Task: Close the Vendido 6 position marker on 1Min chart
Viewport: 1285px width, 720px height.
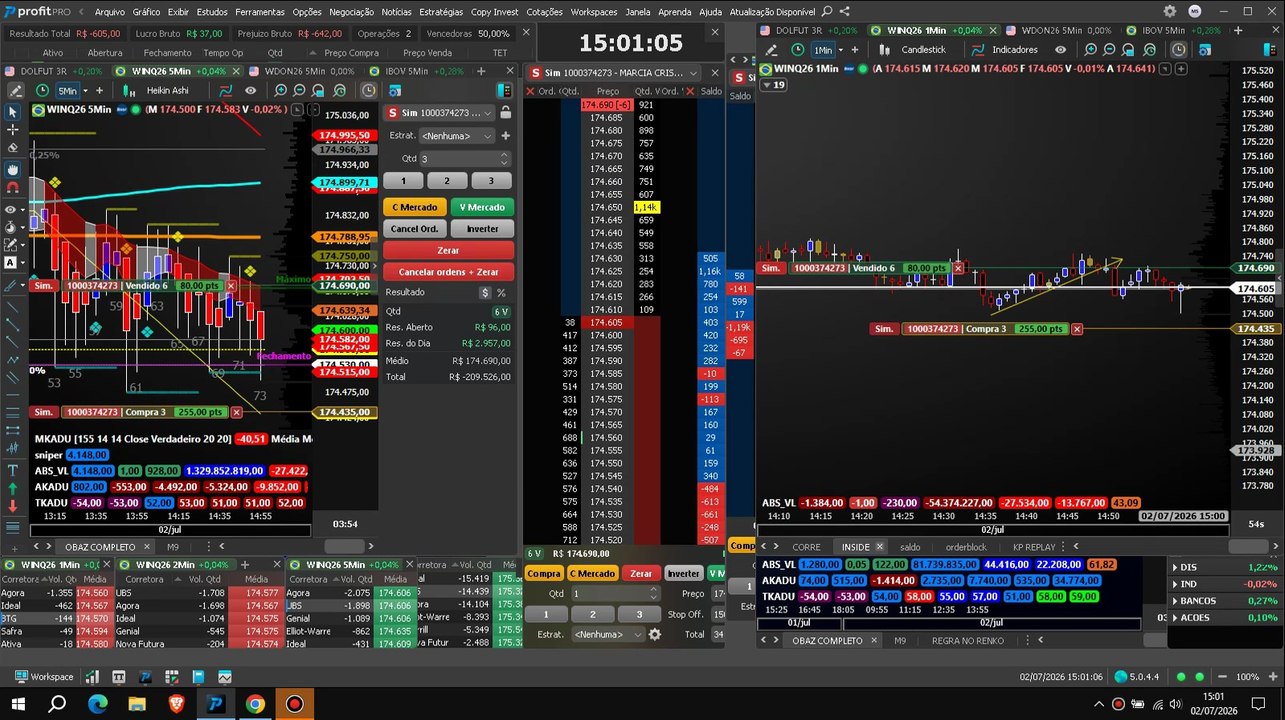Action: [958, 268]
